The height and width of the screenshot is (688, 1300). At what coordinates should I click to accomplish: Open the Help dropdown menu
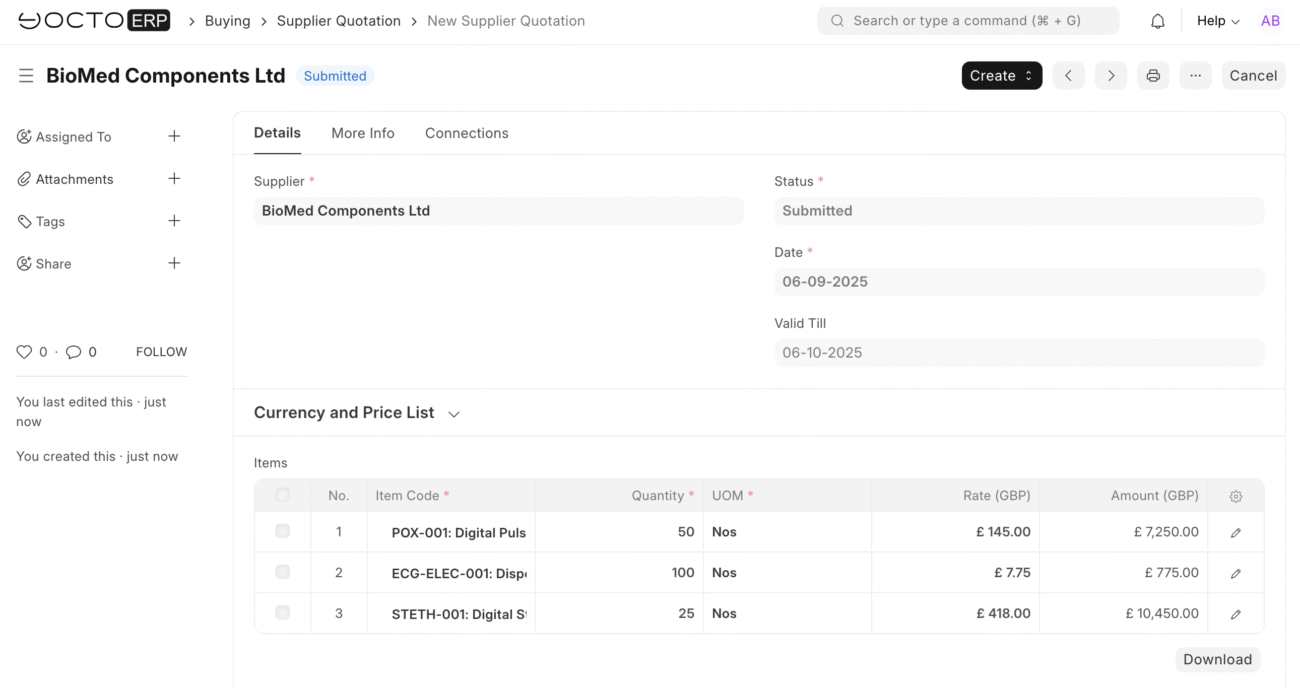[1218, 21]
